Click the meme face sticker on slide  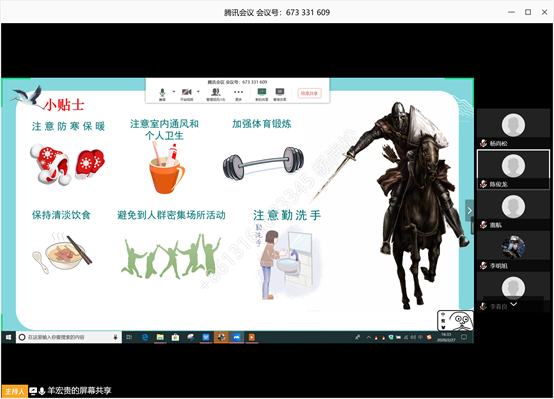455,320
